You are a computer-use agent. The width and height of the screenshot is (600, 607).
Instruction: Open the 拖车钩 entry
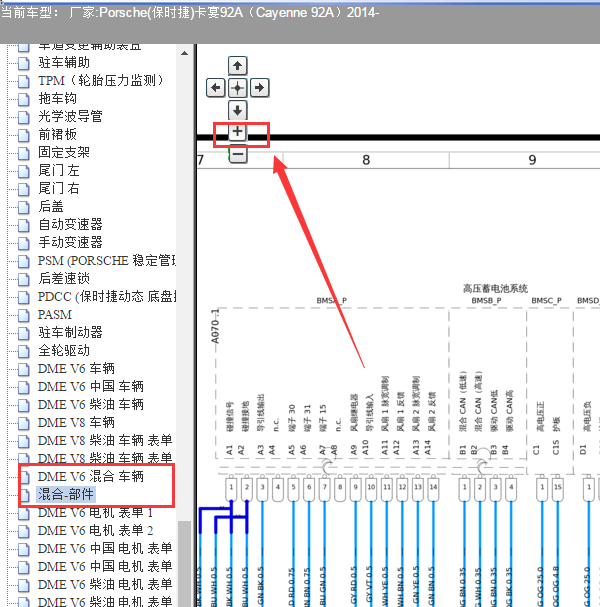click(x=57, y=99)
